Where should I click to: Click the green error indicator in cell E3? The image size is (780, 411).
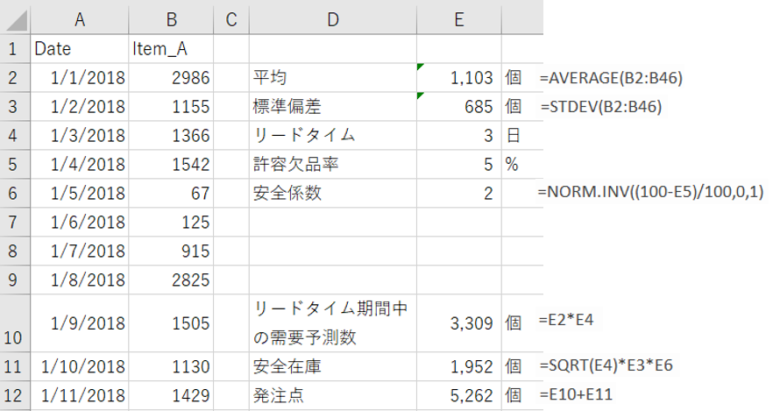click(x=420, y=96)
